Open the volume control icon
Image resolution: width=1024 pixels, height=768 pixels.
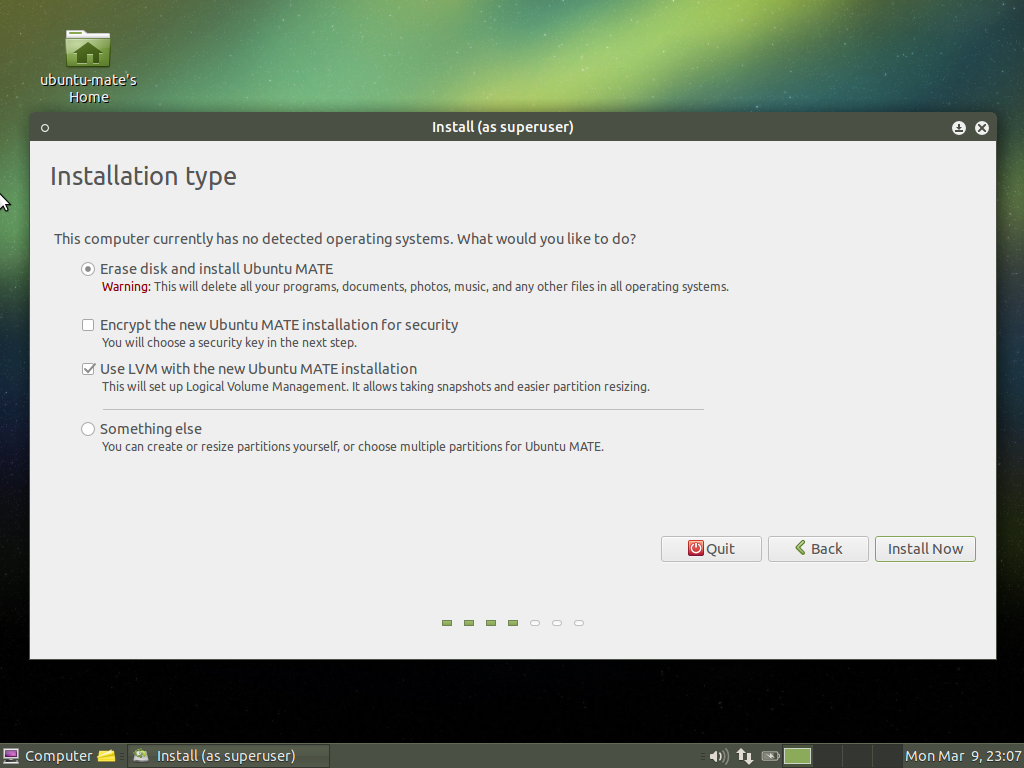(x=718, y=756)
